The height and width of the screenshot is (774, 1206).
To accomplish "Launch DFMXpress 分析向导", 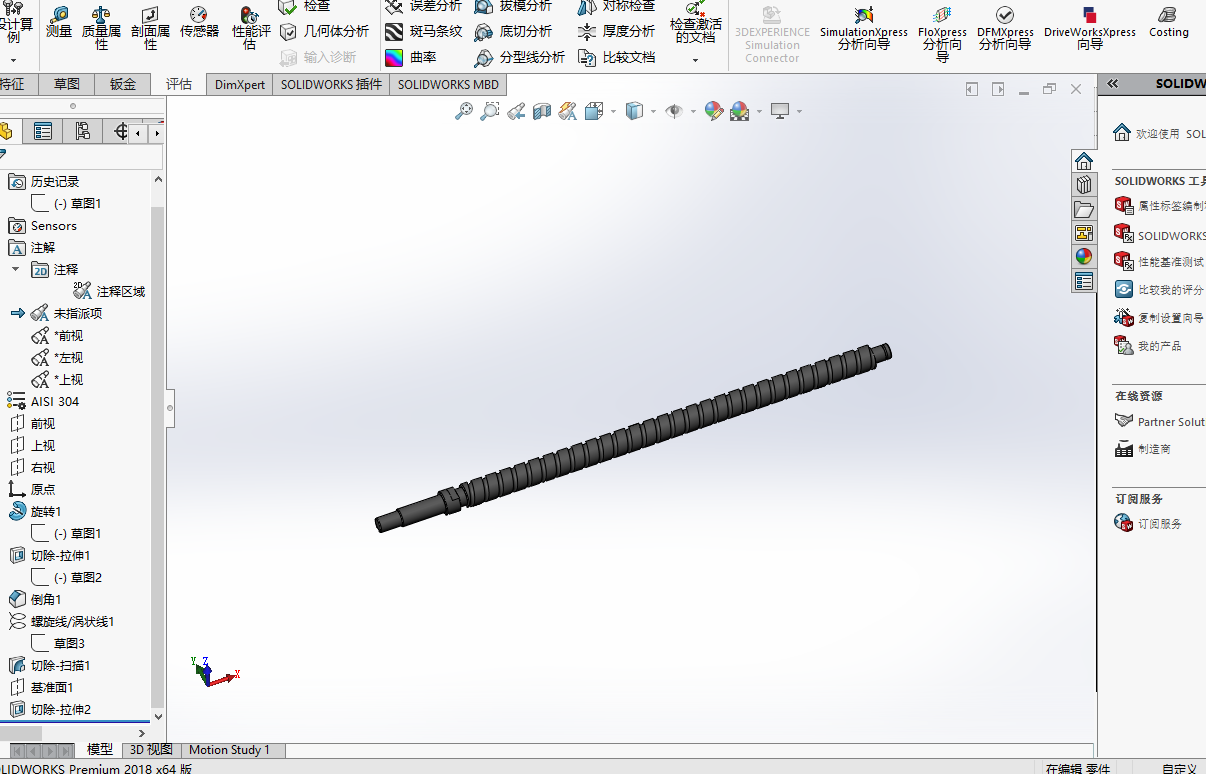I will (1005, 29).
